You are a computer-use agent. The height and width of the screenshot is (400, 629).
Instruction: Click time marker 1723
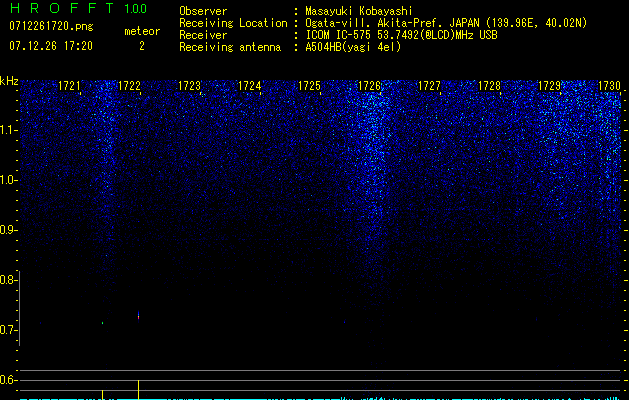[189, 86]
